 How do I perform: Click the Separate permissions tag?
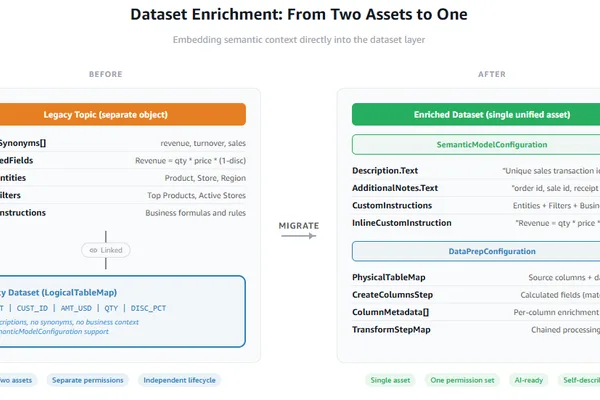click(x=88, y=380)
